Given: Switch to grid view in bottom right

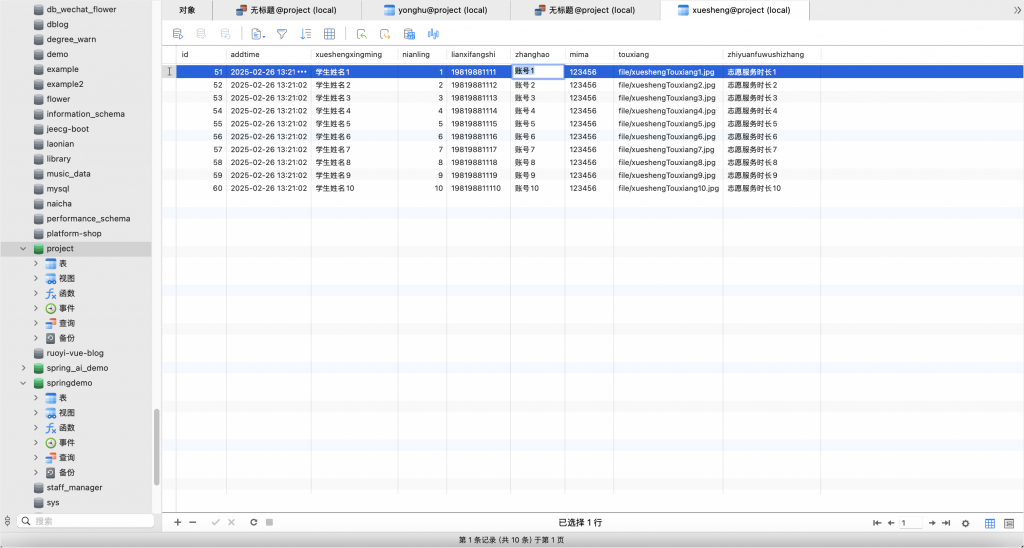Looking at the screenshot, I should point(990,523).
